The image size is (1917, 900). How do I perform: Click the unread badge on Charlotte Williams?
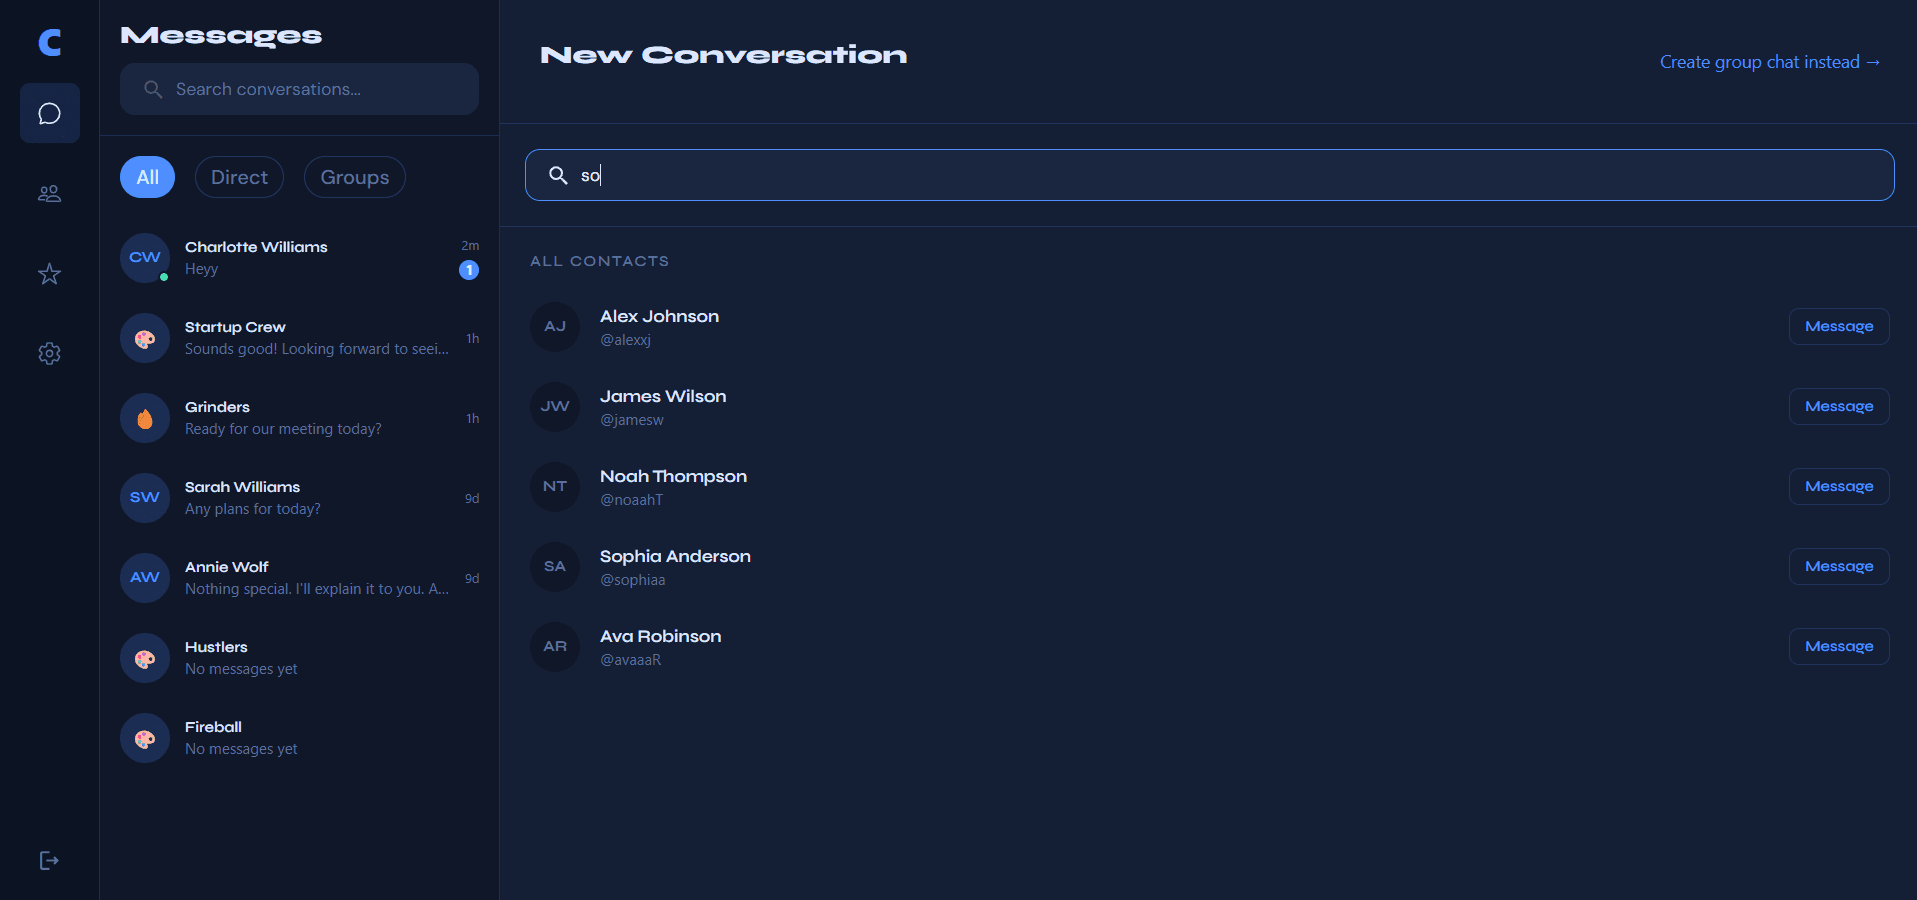tap(469, 270)
